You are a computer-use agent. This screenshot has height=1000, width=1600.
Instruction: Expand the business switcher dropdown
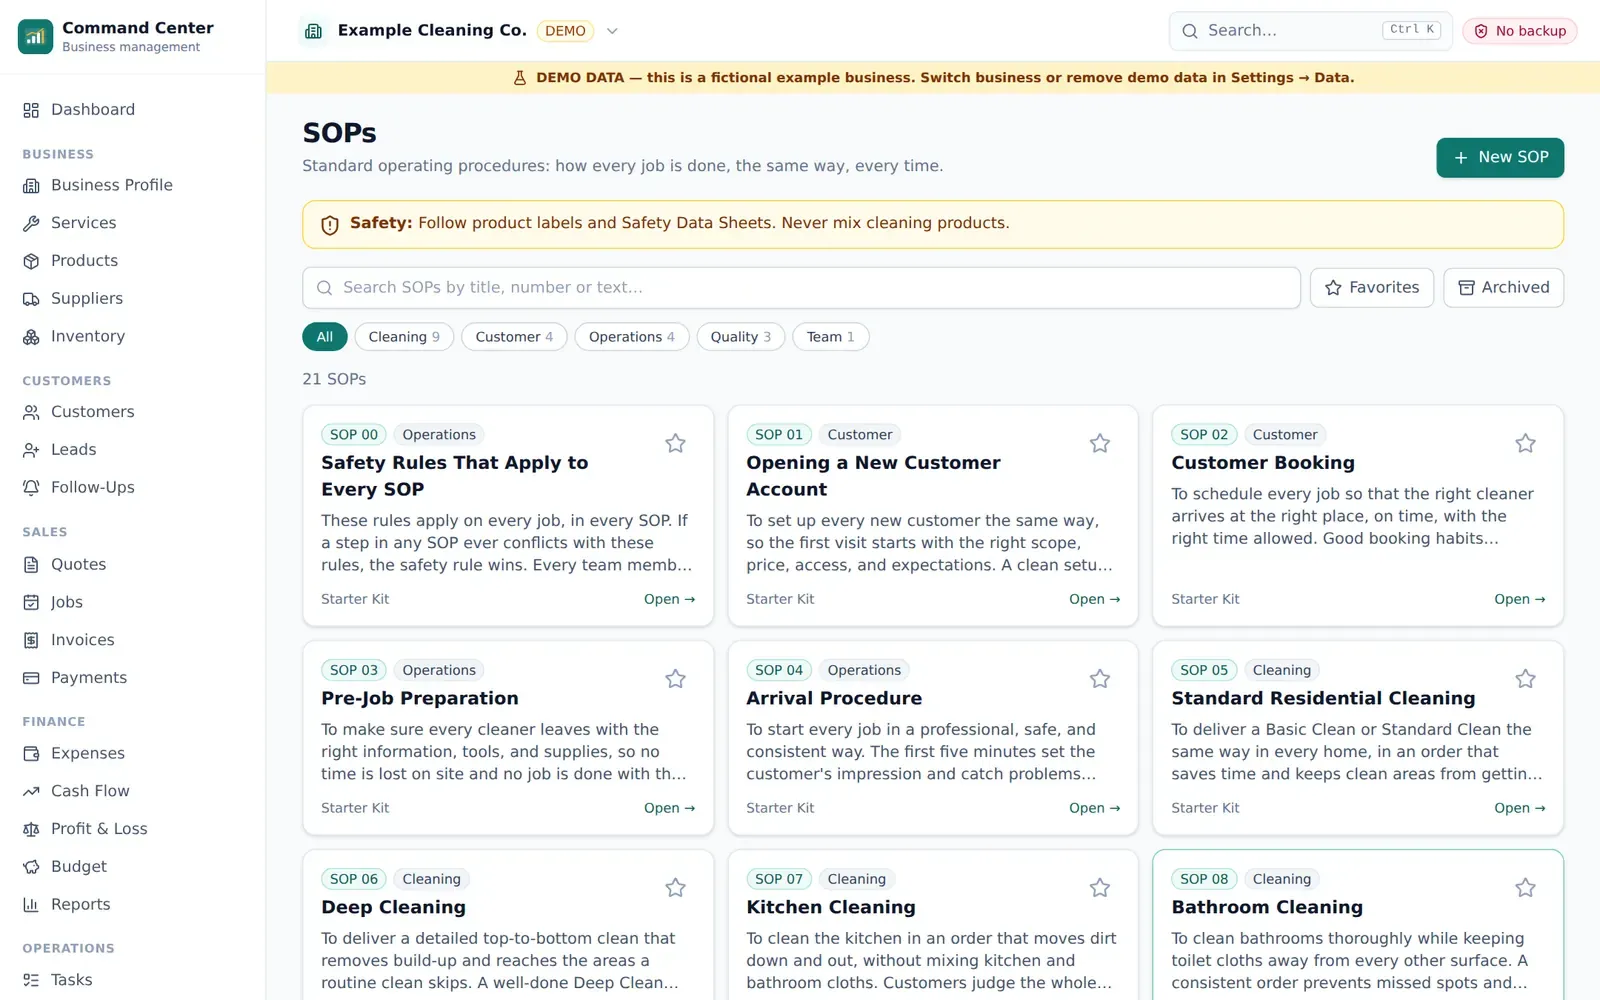[612, 31]
